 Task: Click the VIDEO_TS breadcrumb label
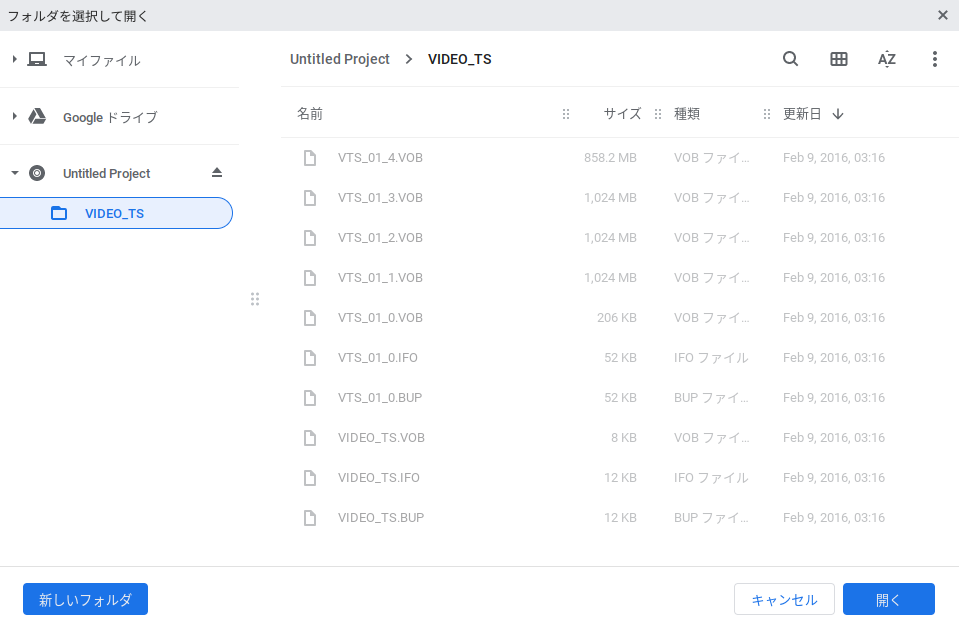pyautogui.click(x=459, y=59)
